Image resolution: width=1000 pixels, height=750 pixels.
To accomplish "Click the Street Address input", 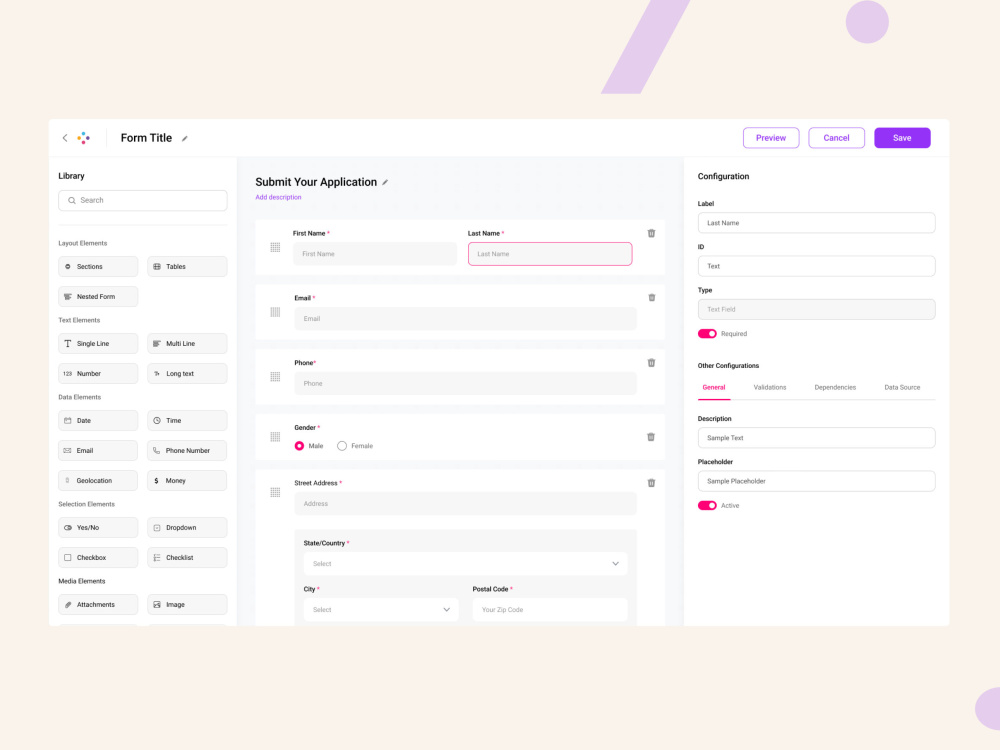I will [x=466, y=504].
